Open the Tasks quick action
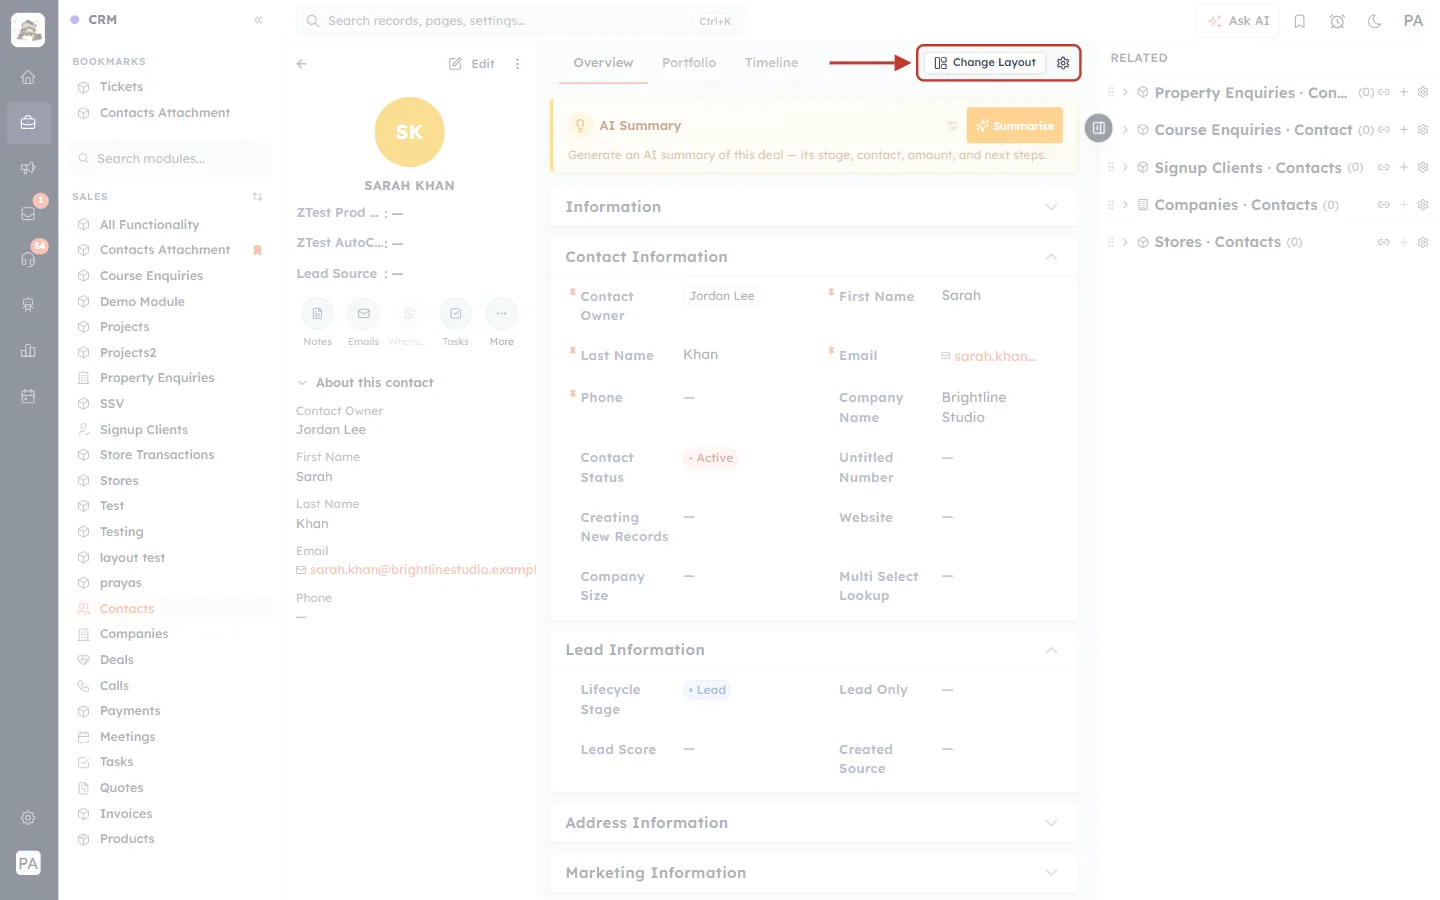 click(x=455, y=314)
